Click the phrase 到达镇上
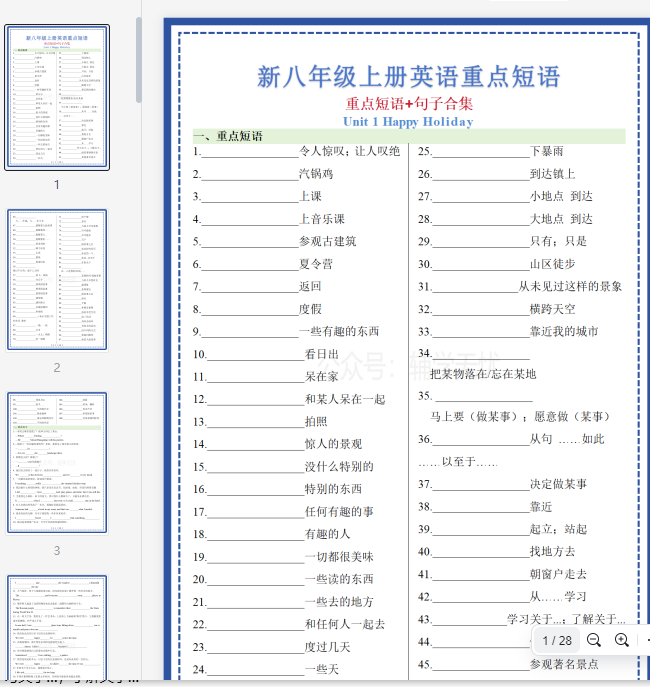Image resolution: width=650 pixels, height=687 pixels. click(552, 174)
